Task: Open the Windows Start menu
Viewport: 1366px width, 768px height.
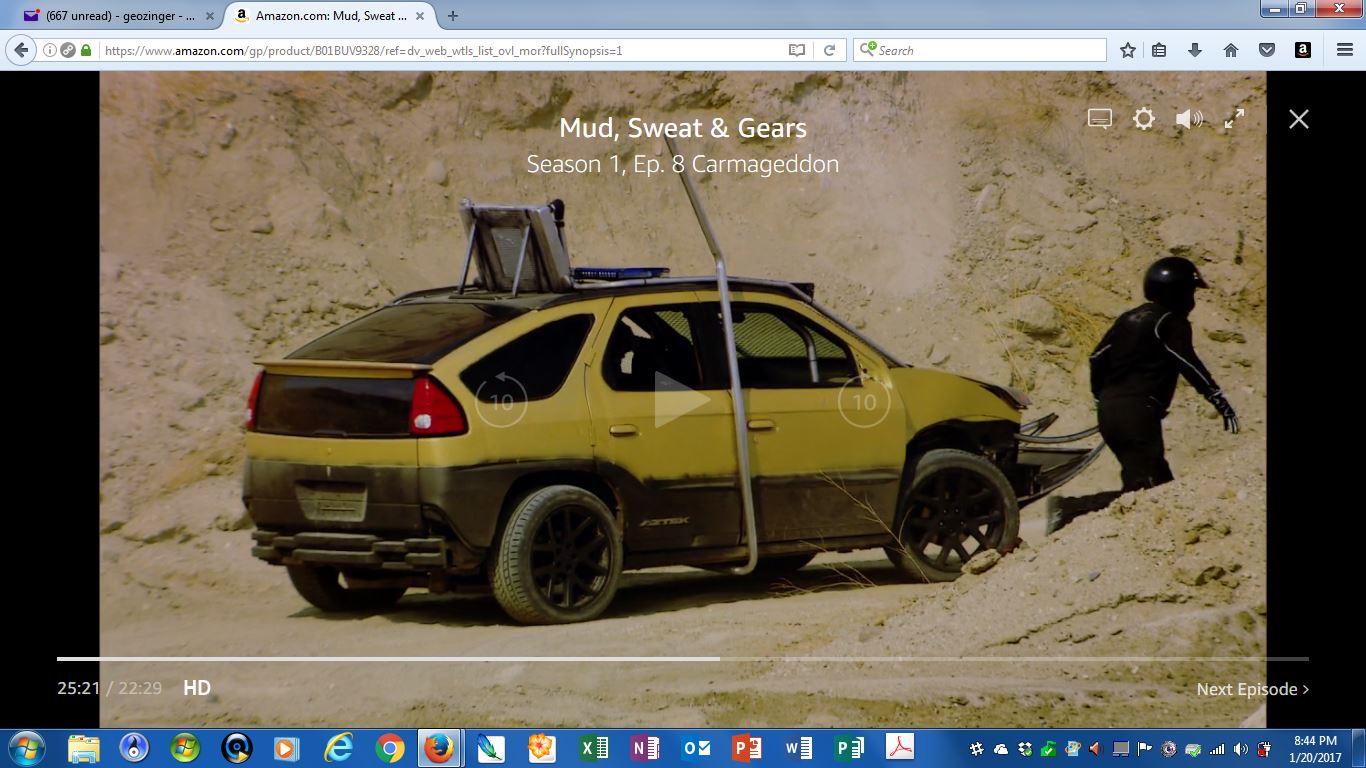Action: pyautogui.click(x=26, y=747)
